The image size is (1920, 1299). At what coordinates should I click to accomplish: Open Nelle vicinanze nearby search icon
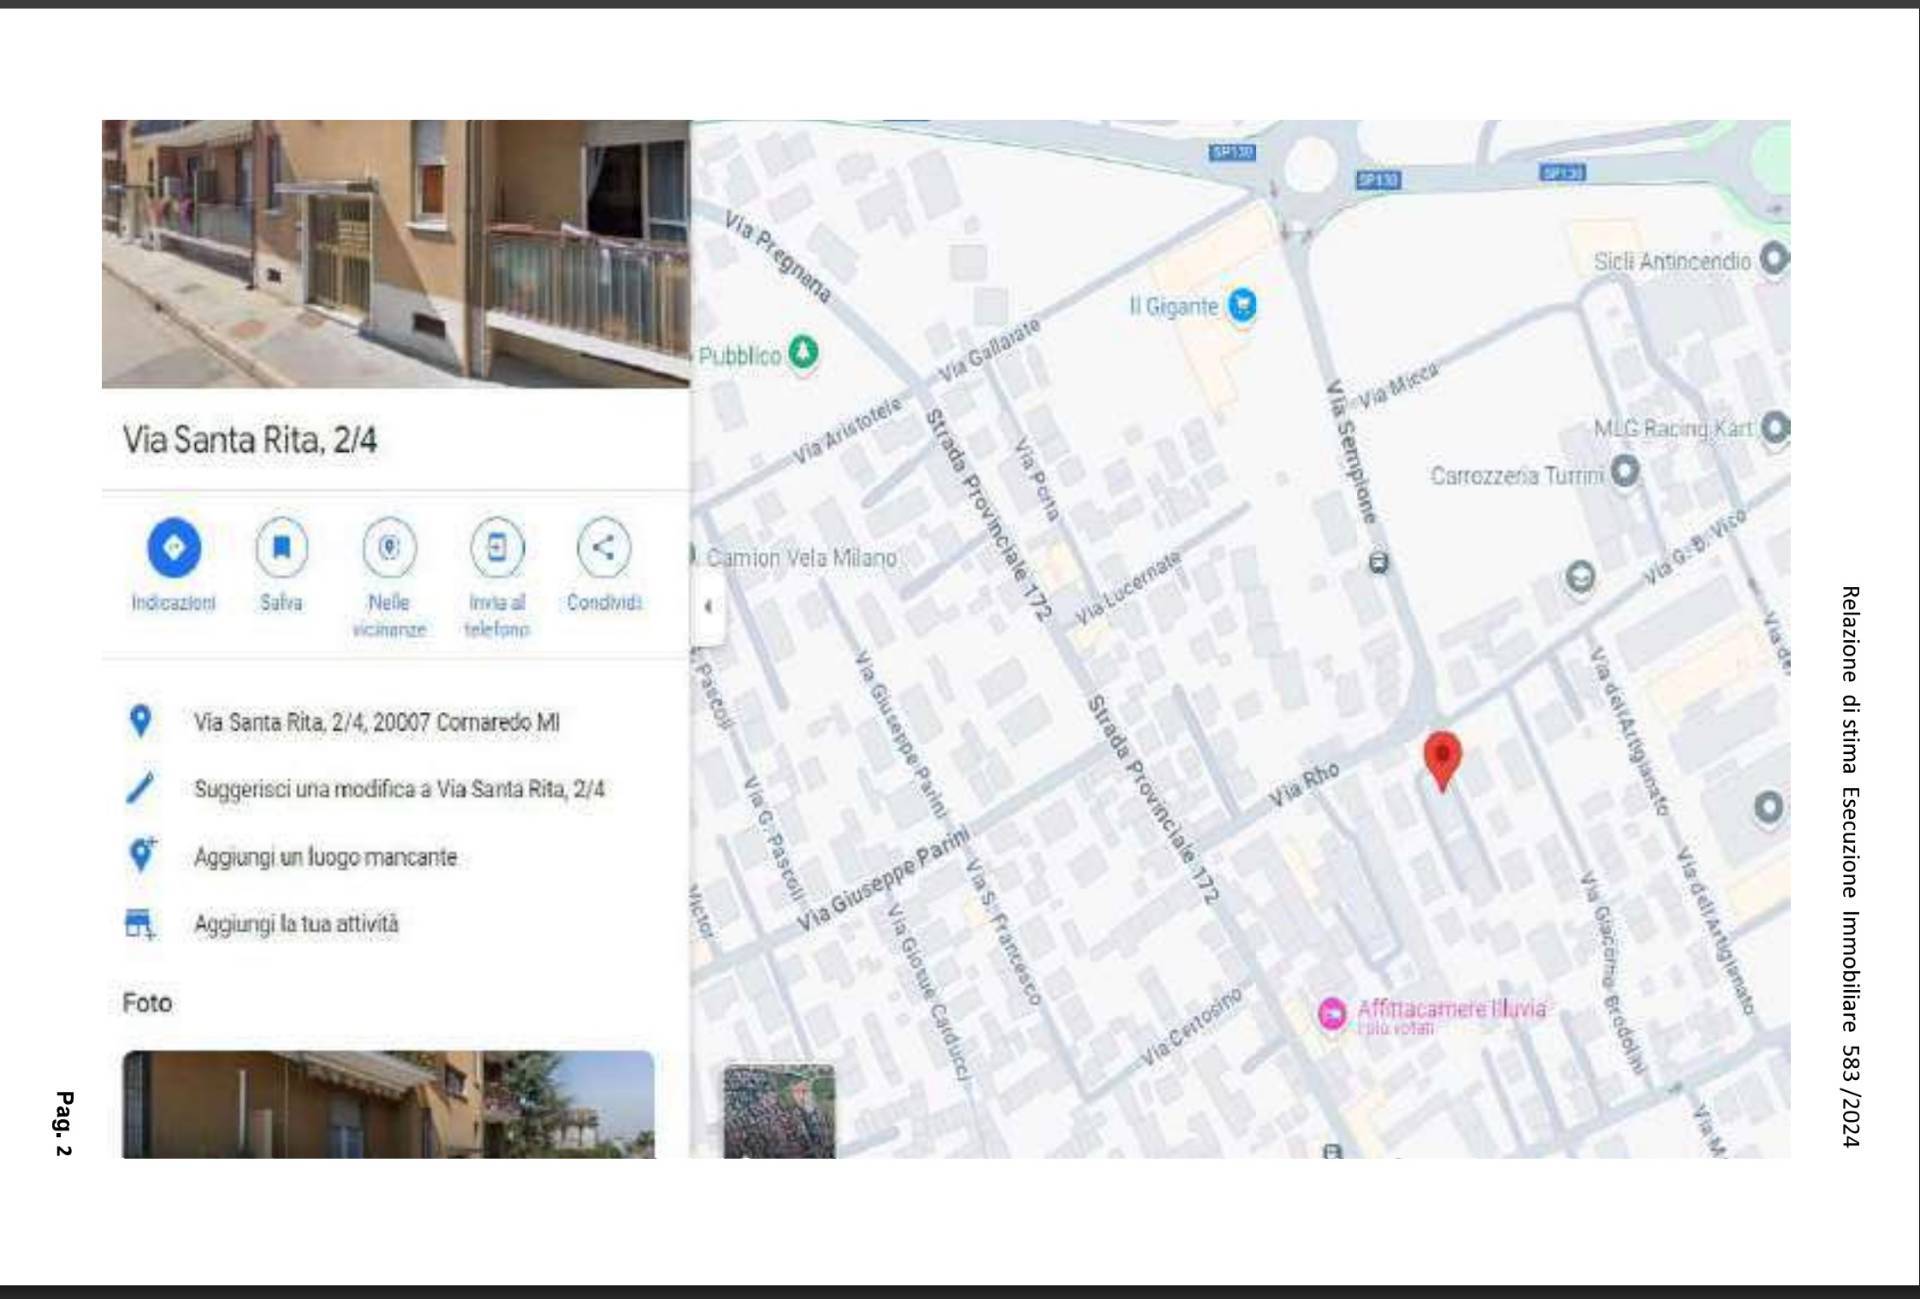[389, 547]
